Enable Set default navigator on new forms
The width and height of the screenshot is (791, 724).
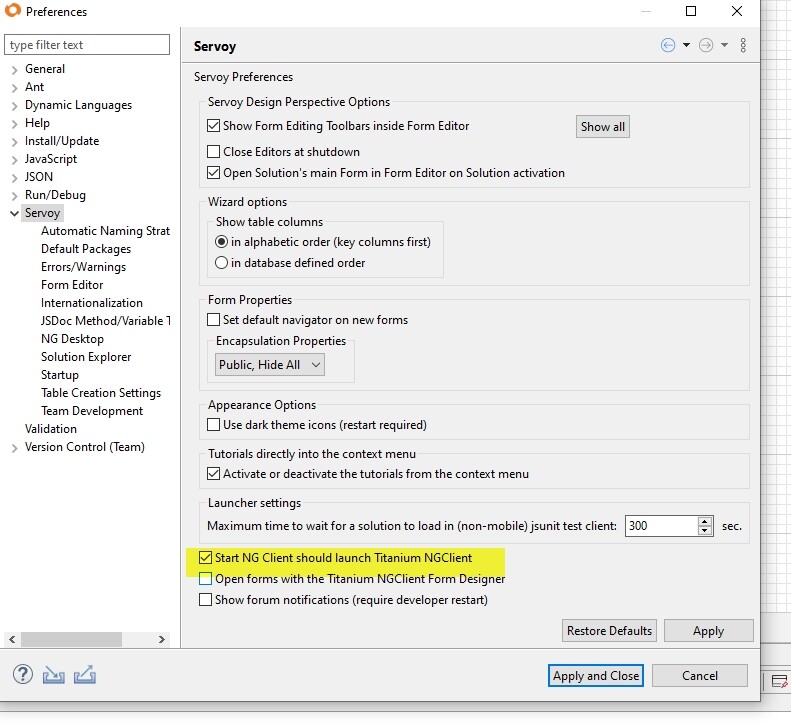point(213,320)
